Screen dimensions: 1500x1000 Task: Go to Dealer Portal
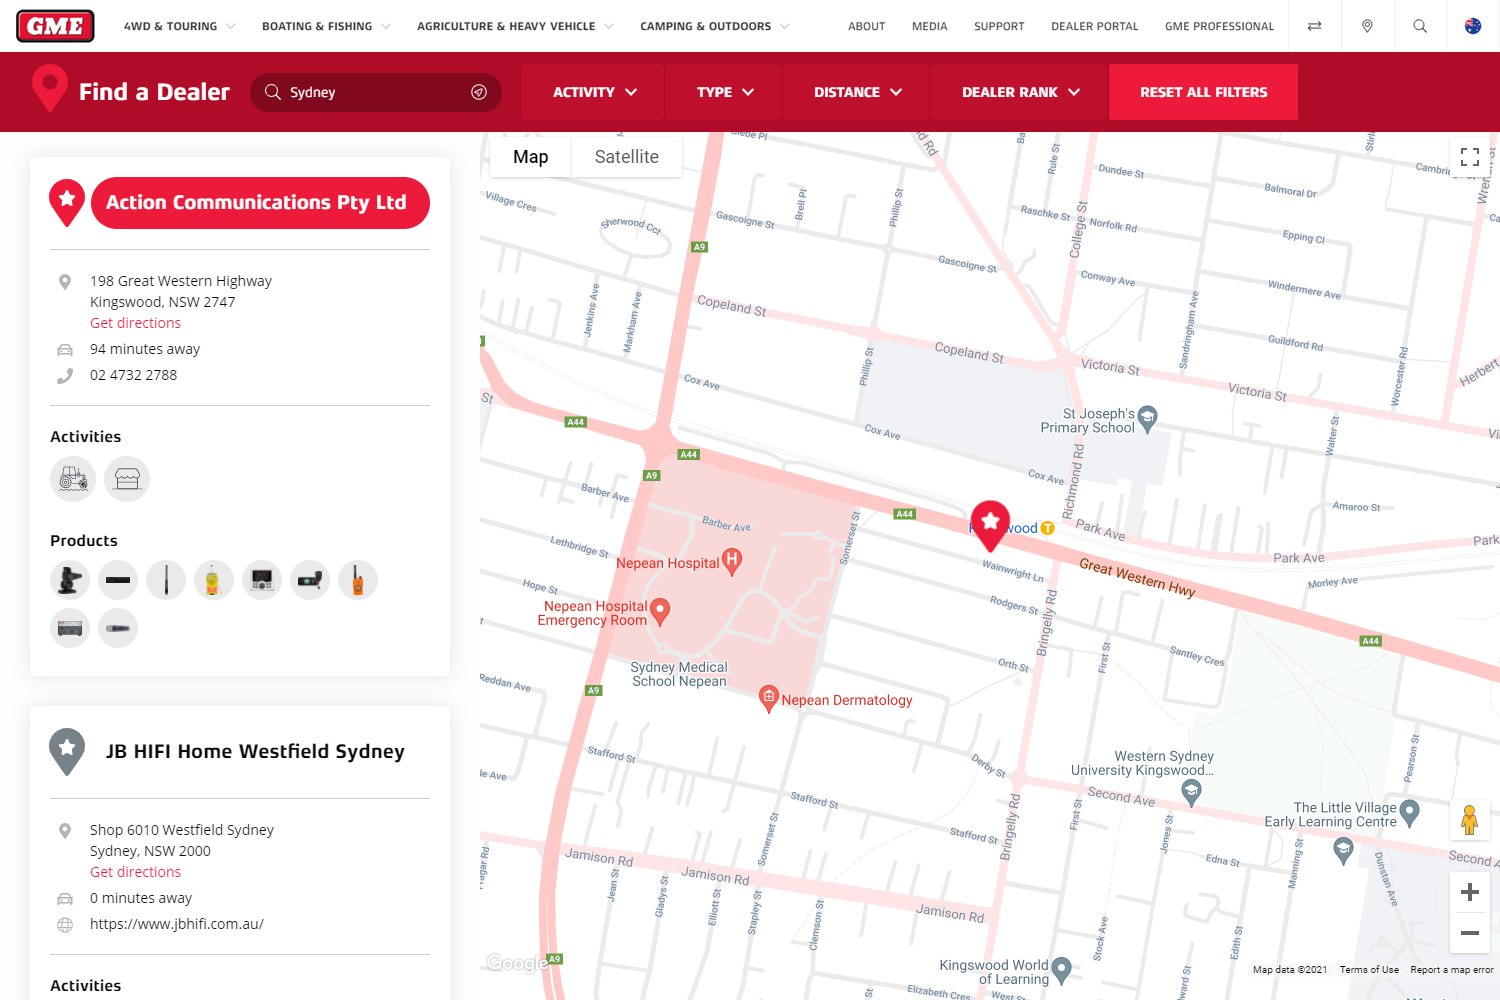point(1094,26)
